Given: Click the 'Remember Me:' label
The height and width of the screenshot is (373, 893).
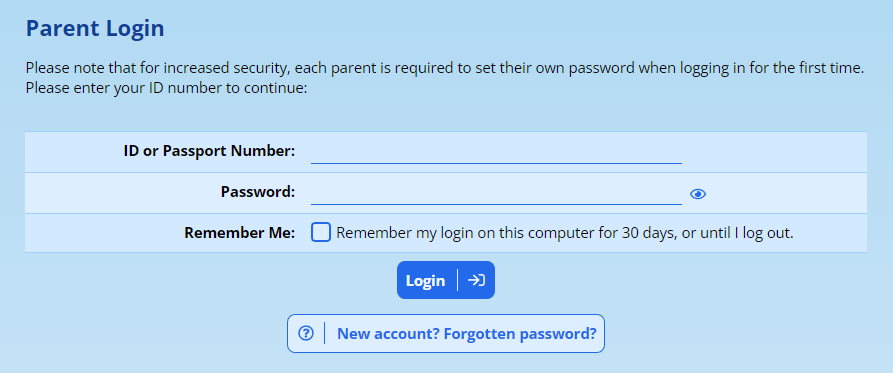Looking at the screenshot, I should [240, 233].
